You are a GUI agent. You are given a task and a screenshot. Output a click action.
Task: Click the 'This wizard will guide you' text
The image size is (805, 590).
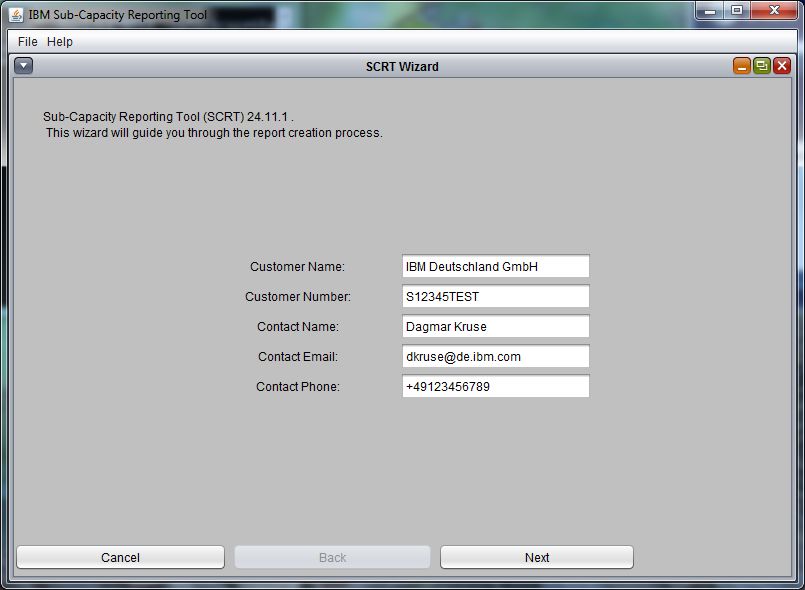(214, 133)
